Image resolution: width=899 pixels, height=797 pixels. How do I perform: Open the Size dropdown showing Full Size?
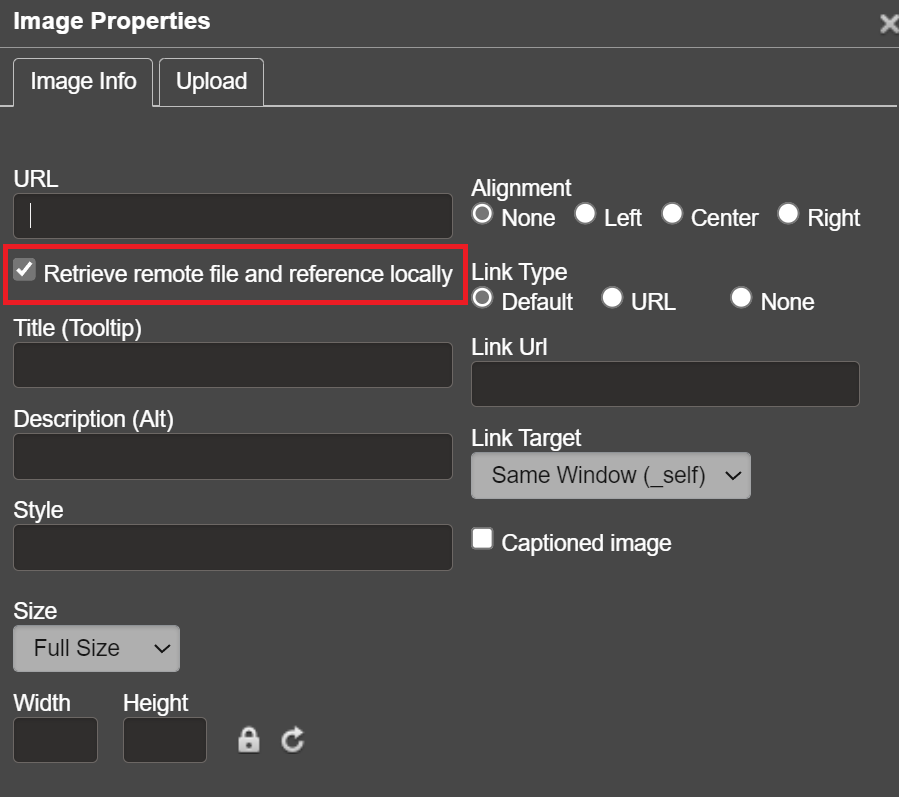pos(96,648)
